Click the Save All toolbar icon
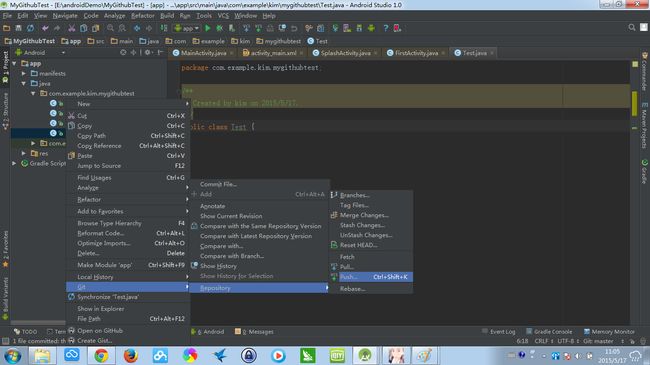The height and width of the screenshot is (365, 650). tap(18, 28)
